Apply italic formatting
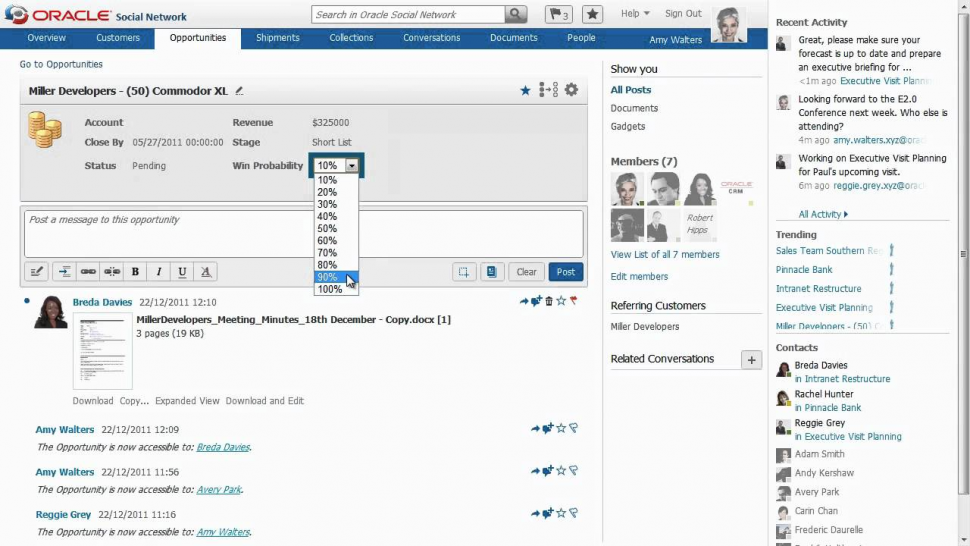The width and height of the screenshot is (970, 546). [158, 271]
